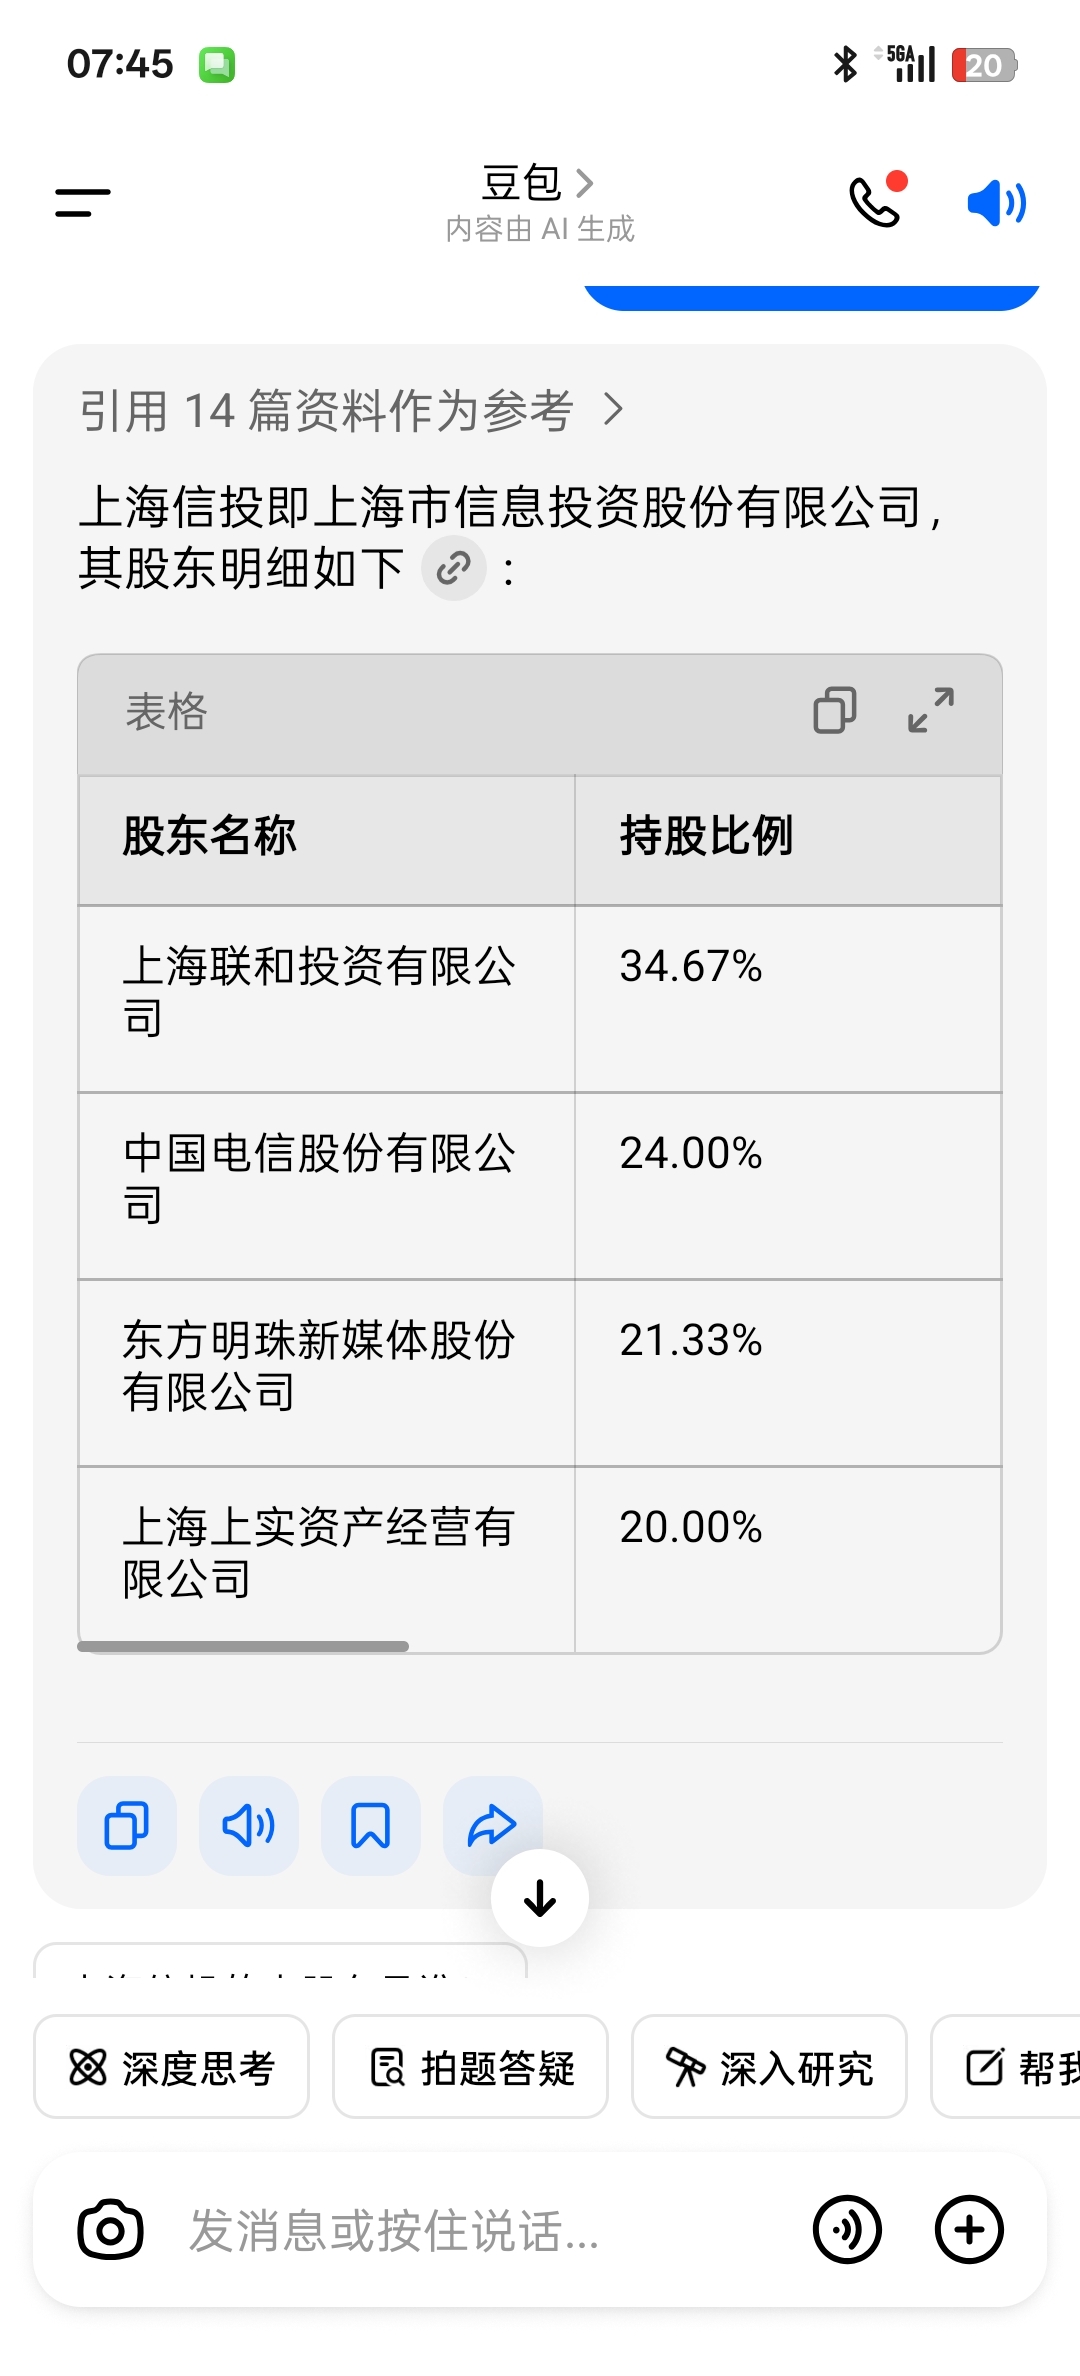The width and height of the screenshot is (1080, 2376).
Task: Copy the table contents
Action: click(835, 711)
